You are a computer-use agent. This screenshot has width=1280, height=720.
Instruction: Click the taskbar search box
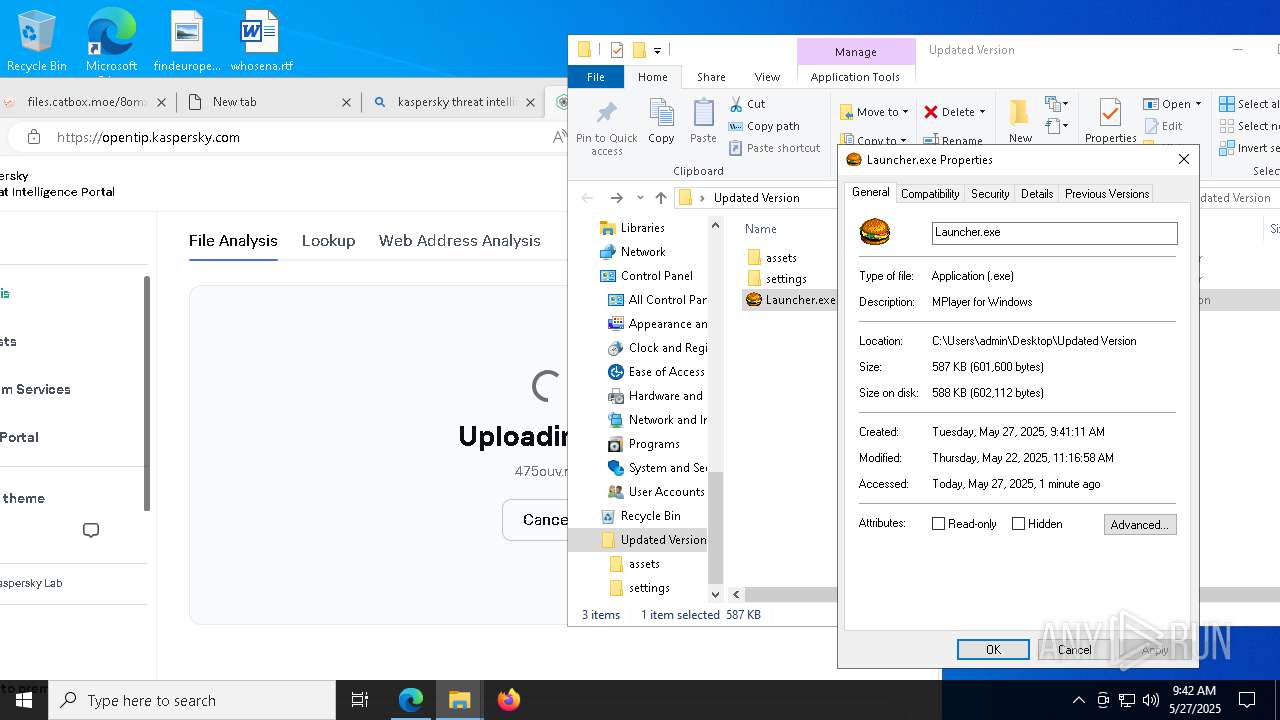tap(192, 700)
